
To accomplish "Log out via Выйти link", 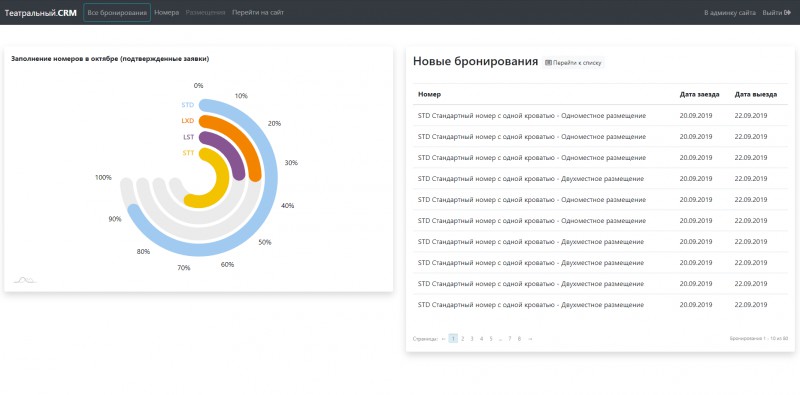I will click(776, 13).
